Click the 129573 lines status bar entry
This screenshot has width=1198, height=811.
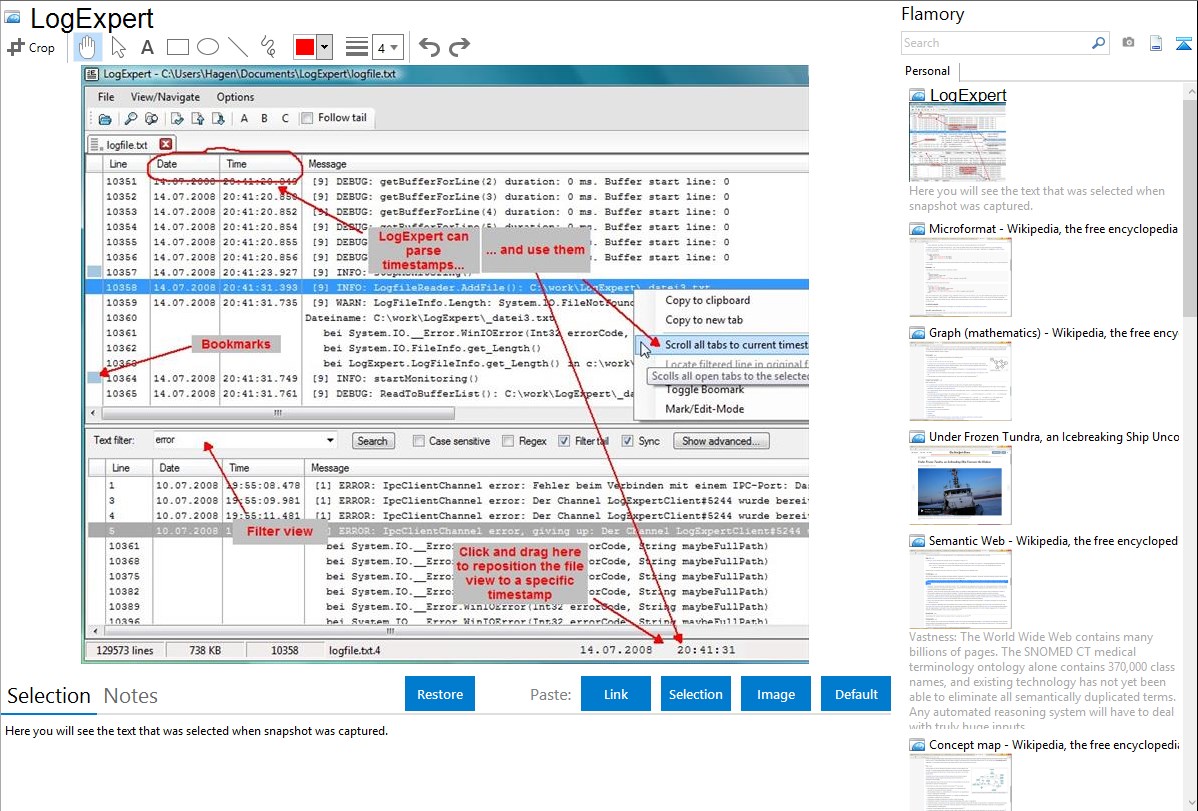pyautogui.click(x=125, y=650)
